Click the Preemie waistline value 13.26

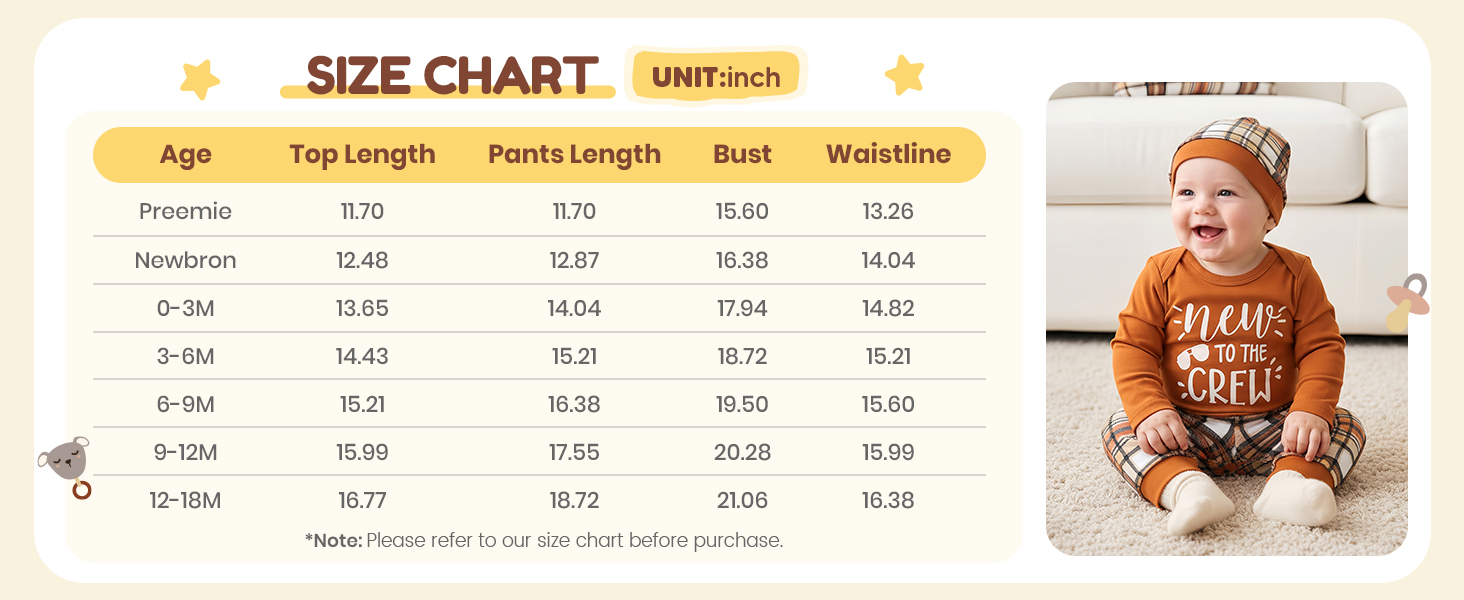coord(888,212)
